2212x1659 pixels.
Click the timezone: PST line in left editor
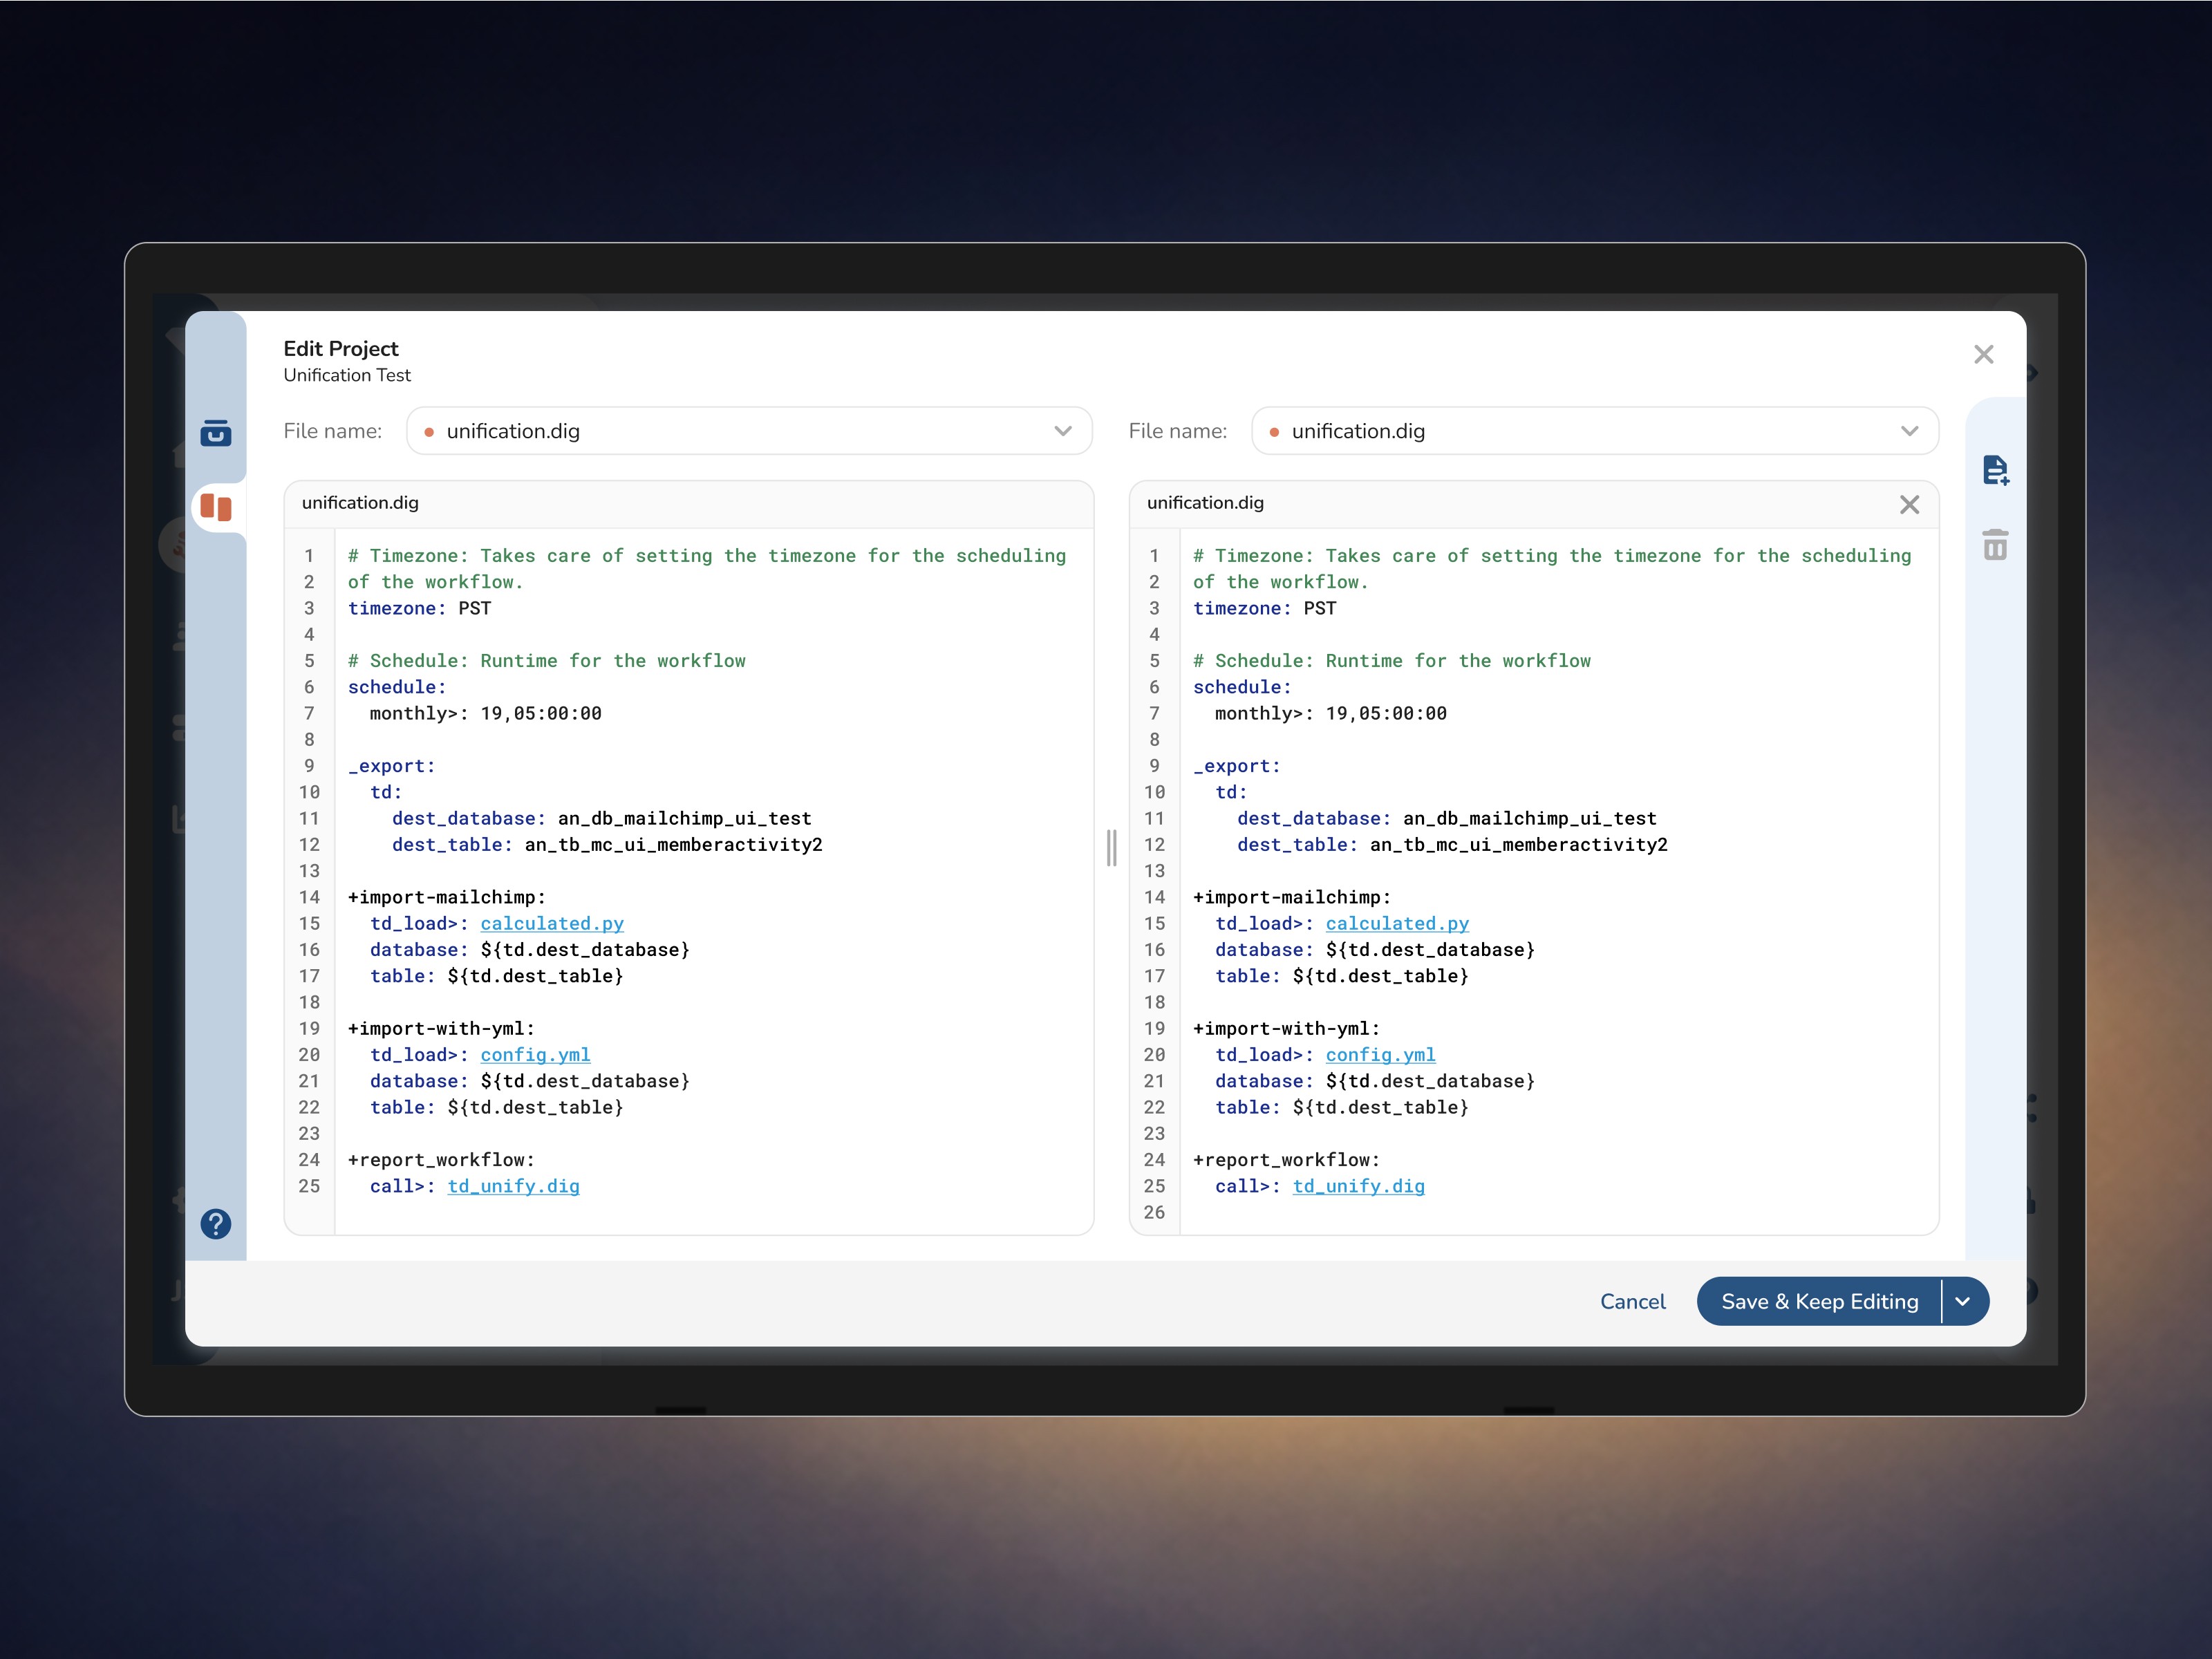point(420,608)
